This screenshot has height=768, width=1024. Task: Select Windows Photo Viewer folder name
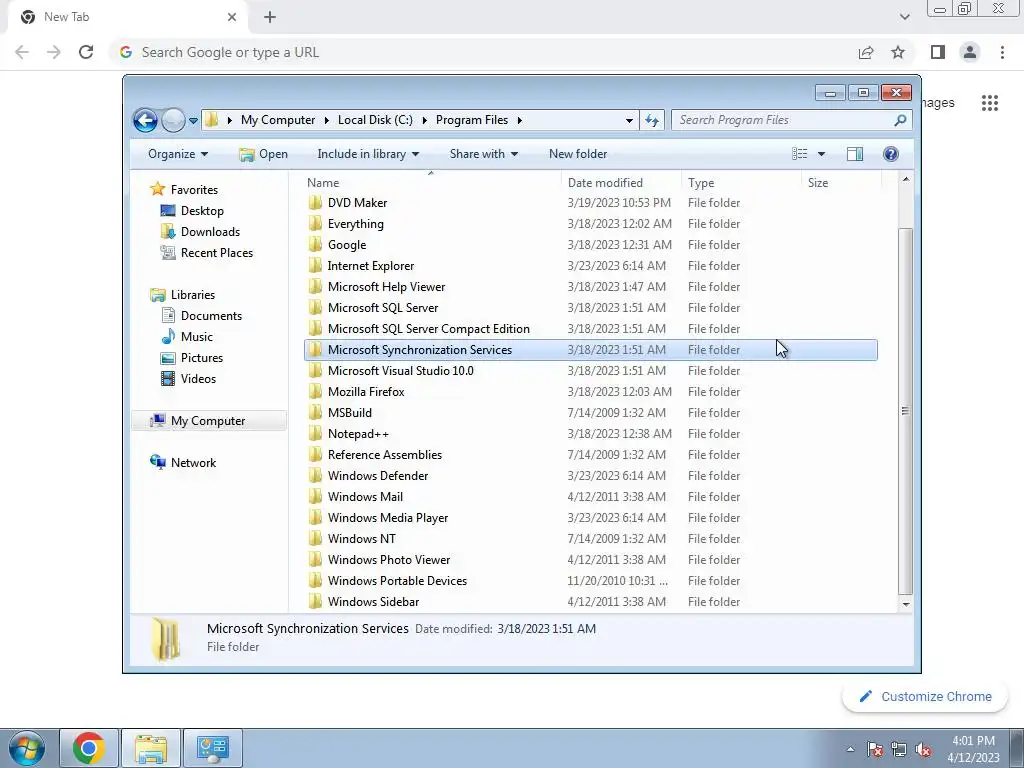click(x=389, y=560)
